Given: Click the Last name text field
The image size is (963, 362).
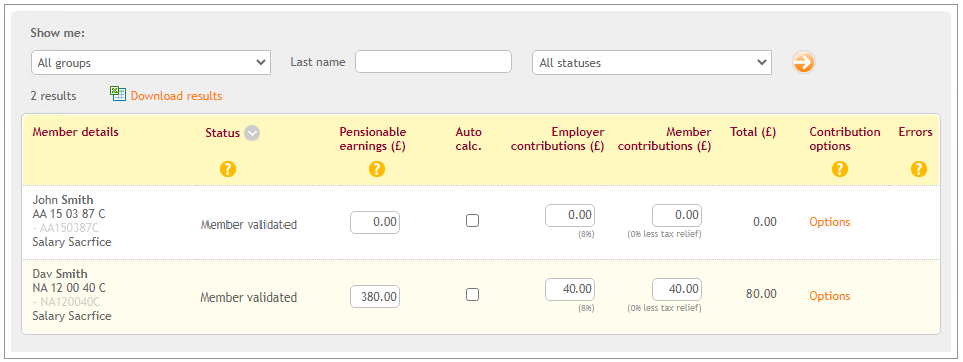Looking at the screenshot, I should pyautogui.click(x=434, y=61).
